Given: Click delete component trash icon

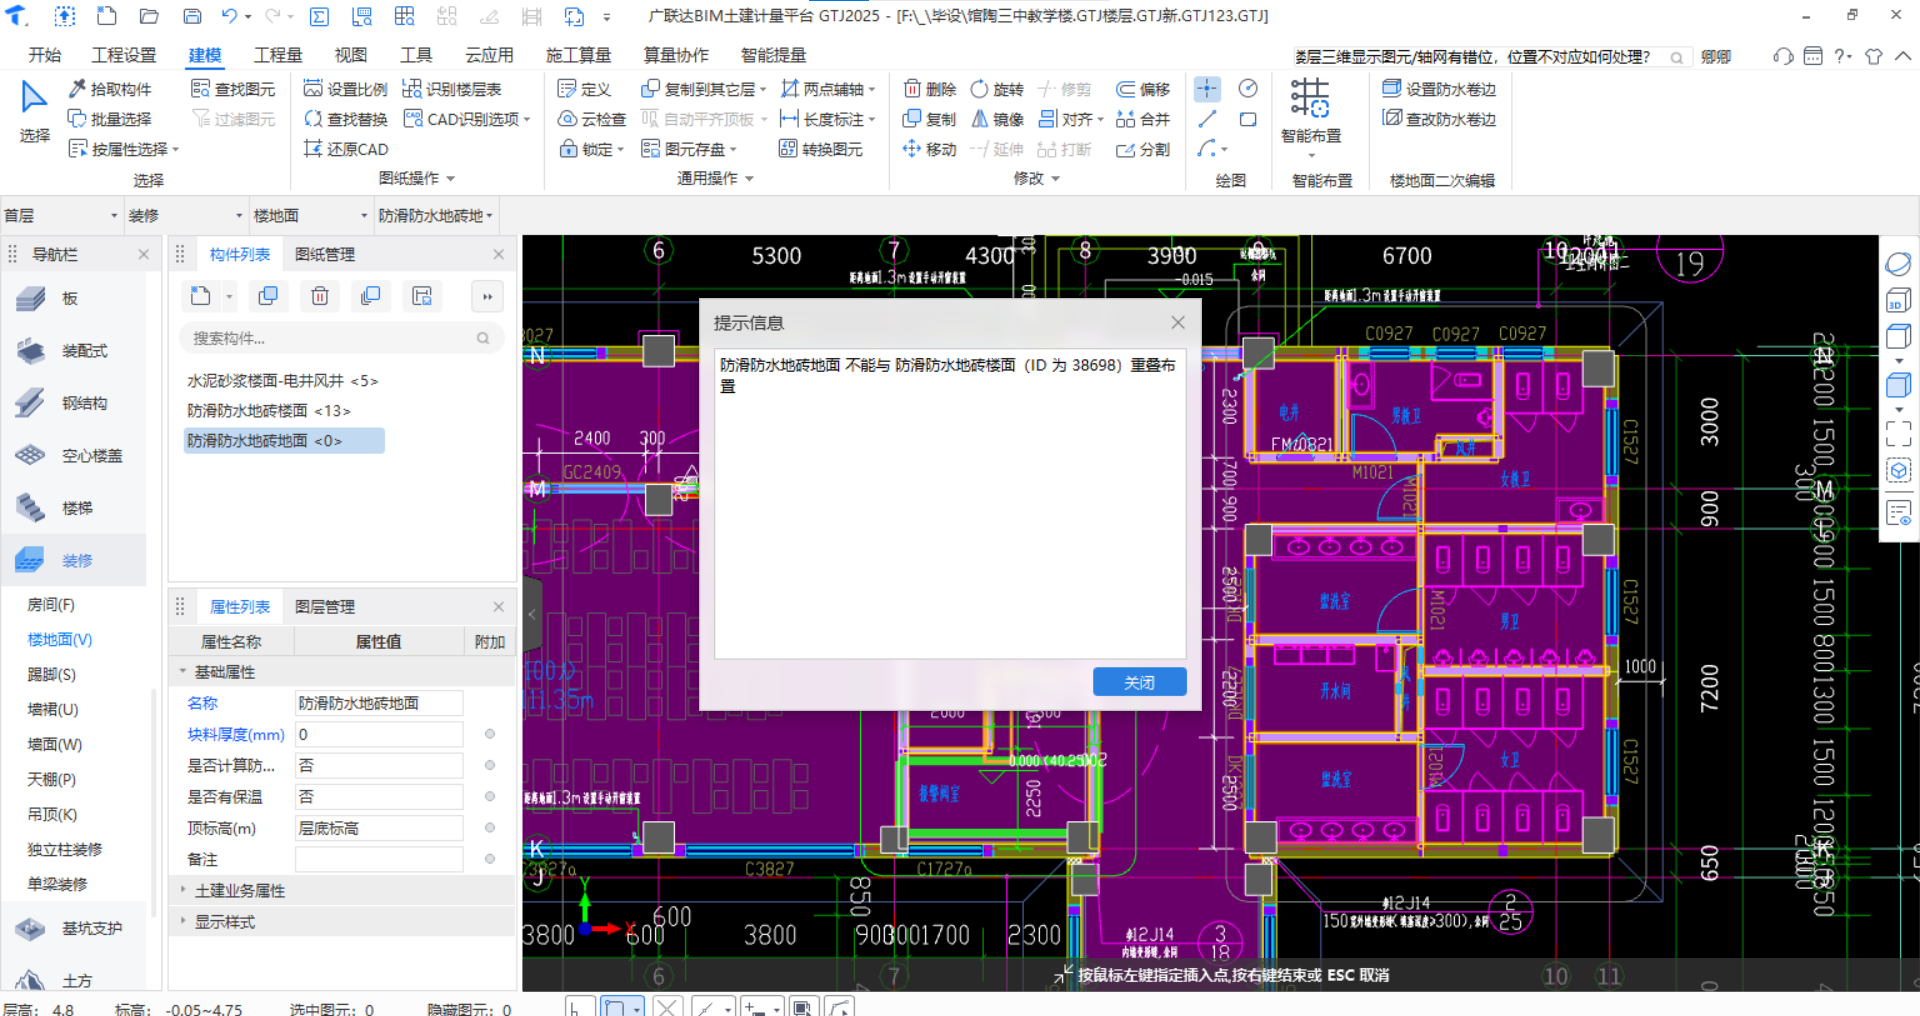Looking at the screenshot, I should [320, 296].
